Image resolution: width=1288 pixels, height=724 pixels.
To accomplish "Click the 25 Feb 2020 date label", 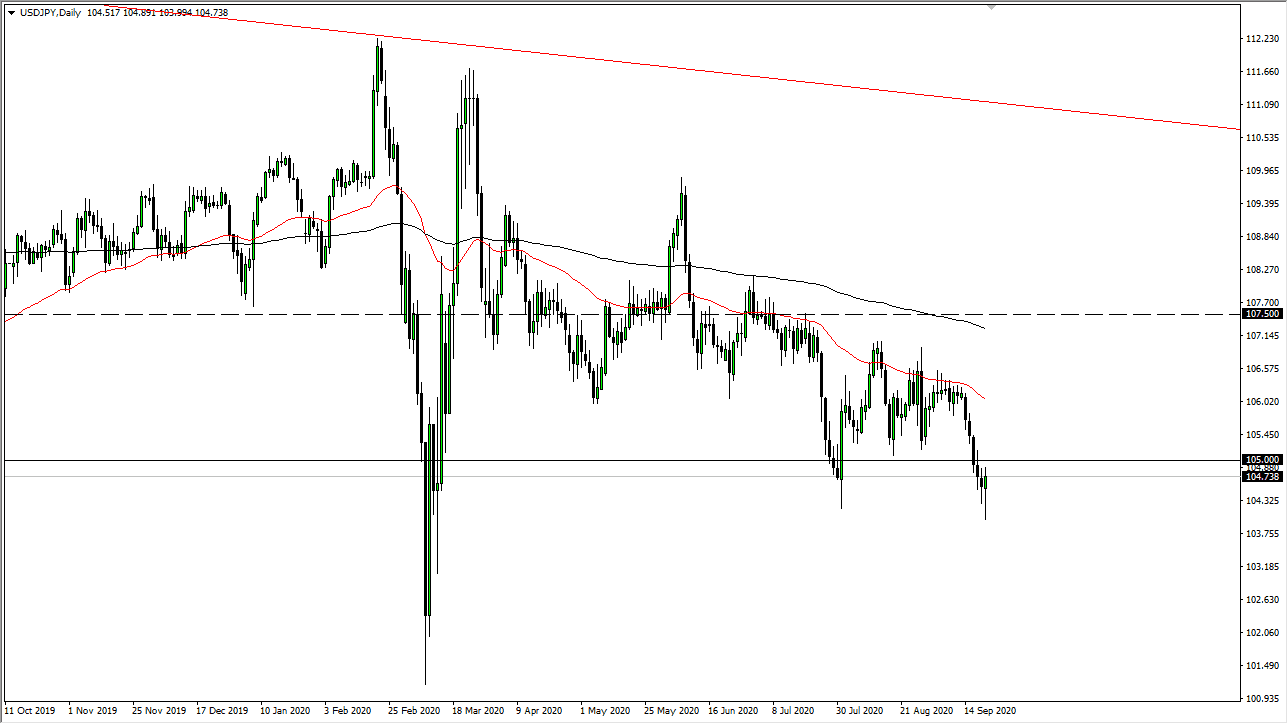I will coord(416,710).
